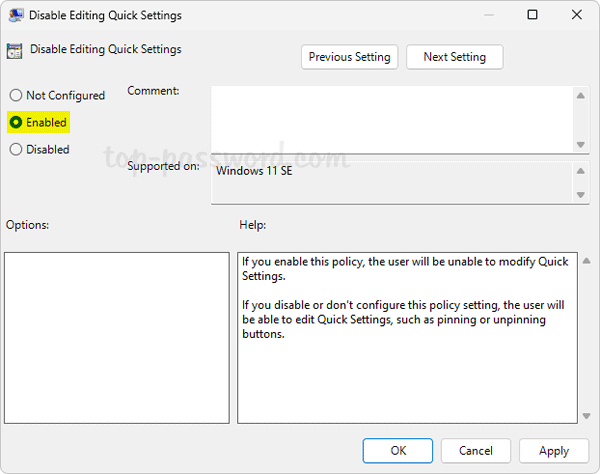Minimize the Disable Editing Quick Settings window

point(486,16)
